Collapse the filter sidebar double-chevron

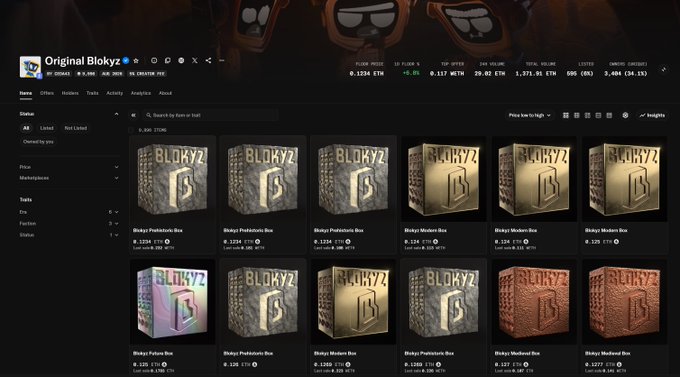133,115
